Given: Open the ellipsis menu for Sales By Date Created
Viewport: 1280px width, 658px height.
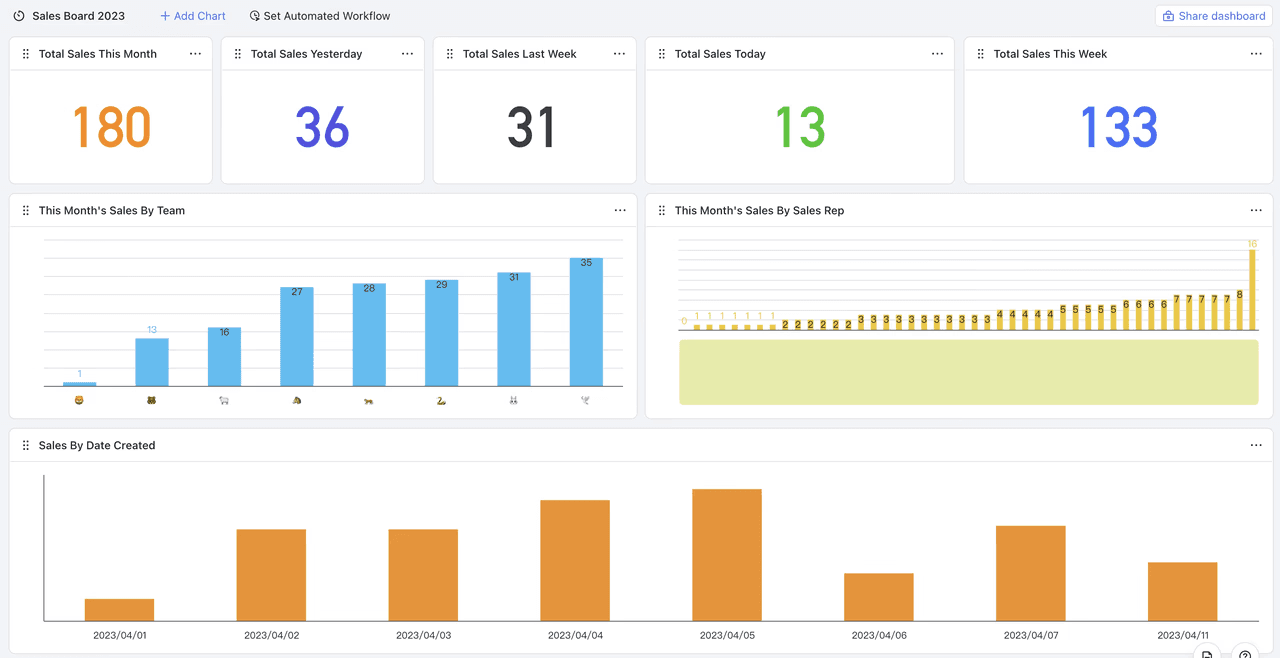Looking at the screenshot, I should [1256, 446].
